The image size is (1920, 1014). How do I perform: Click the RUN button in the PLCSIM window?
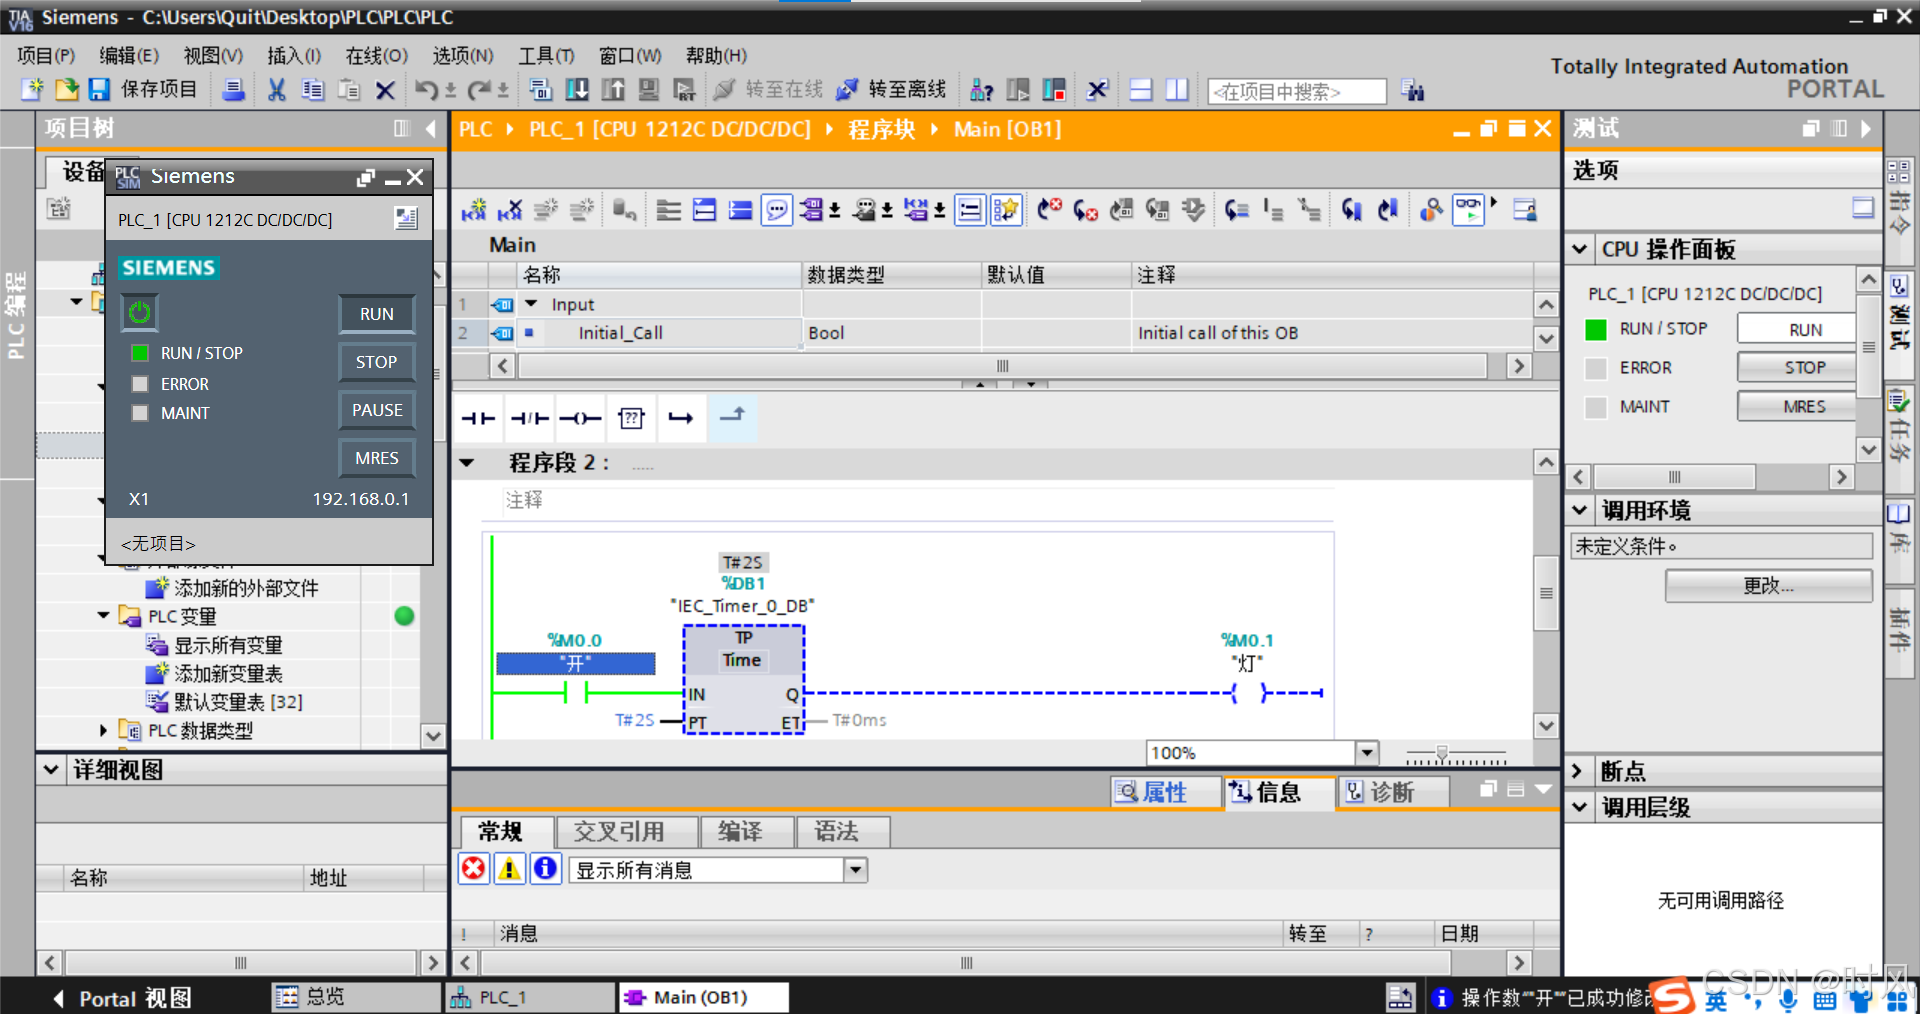377,314
